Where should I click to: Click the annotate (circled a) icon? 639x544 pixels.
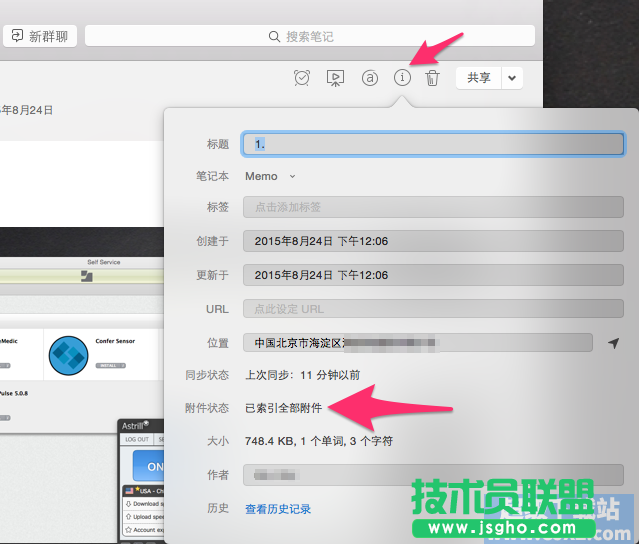click(x=369, y=78)
